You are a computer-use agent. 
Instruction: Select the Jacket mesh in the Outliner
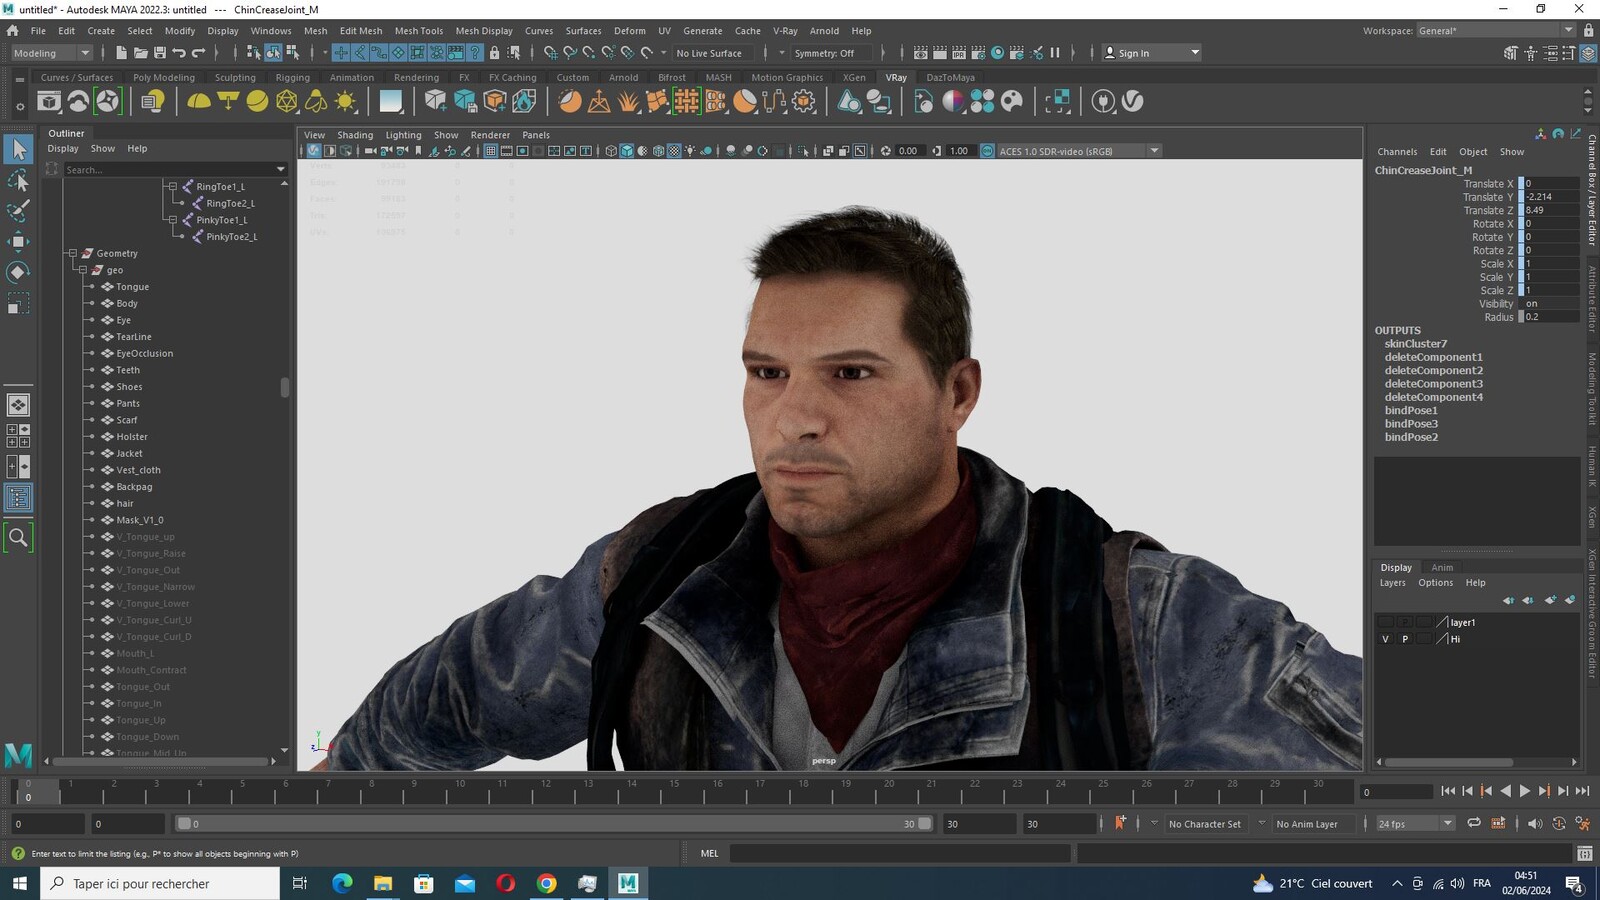point(129,454)
